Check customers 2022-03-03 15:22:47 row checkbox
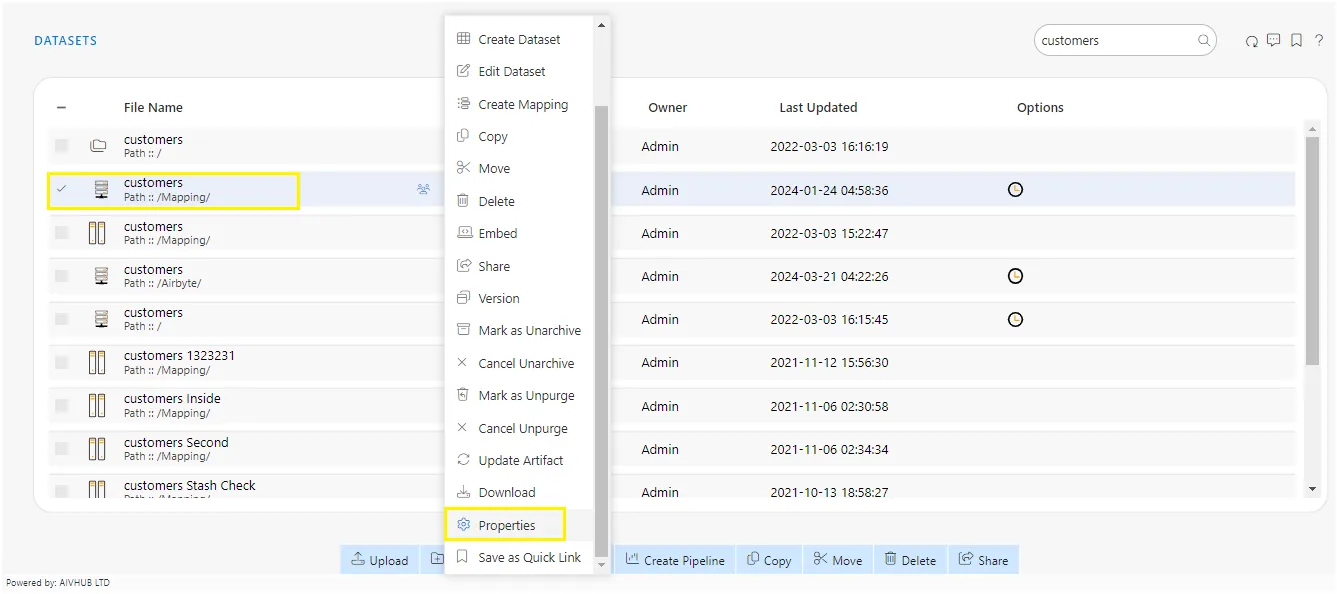 coord(61,233)
